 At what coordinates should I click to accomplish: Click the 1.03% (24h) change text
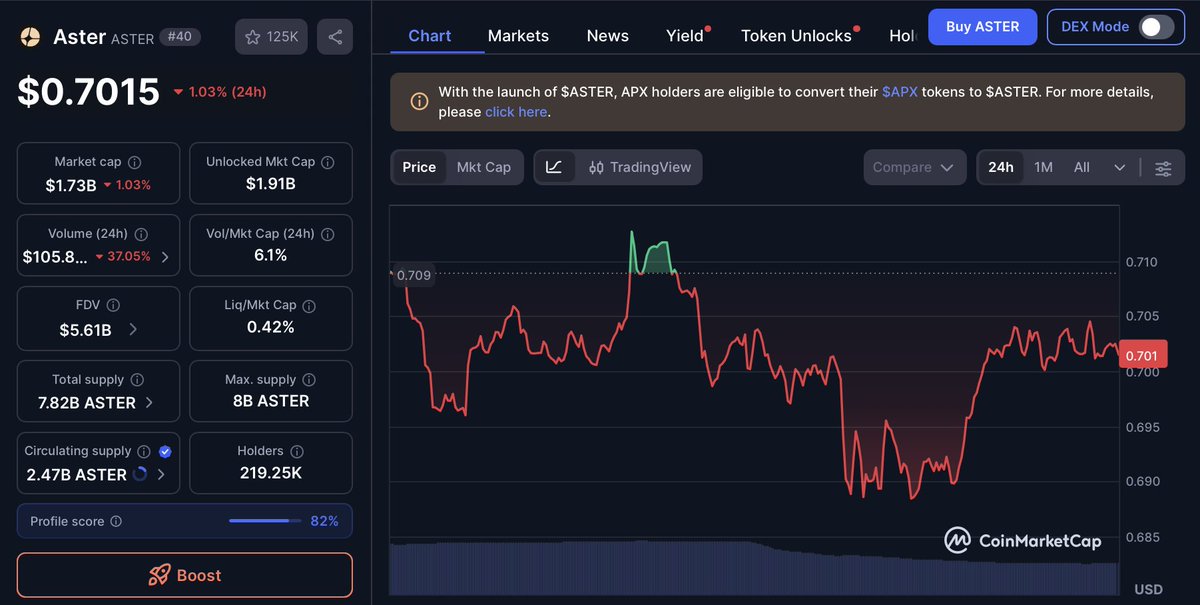pos(226,92)
